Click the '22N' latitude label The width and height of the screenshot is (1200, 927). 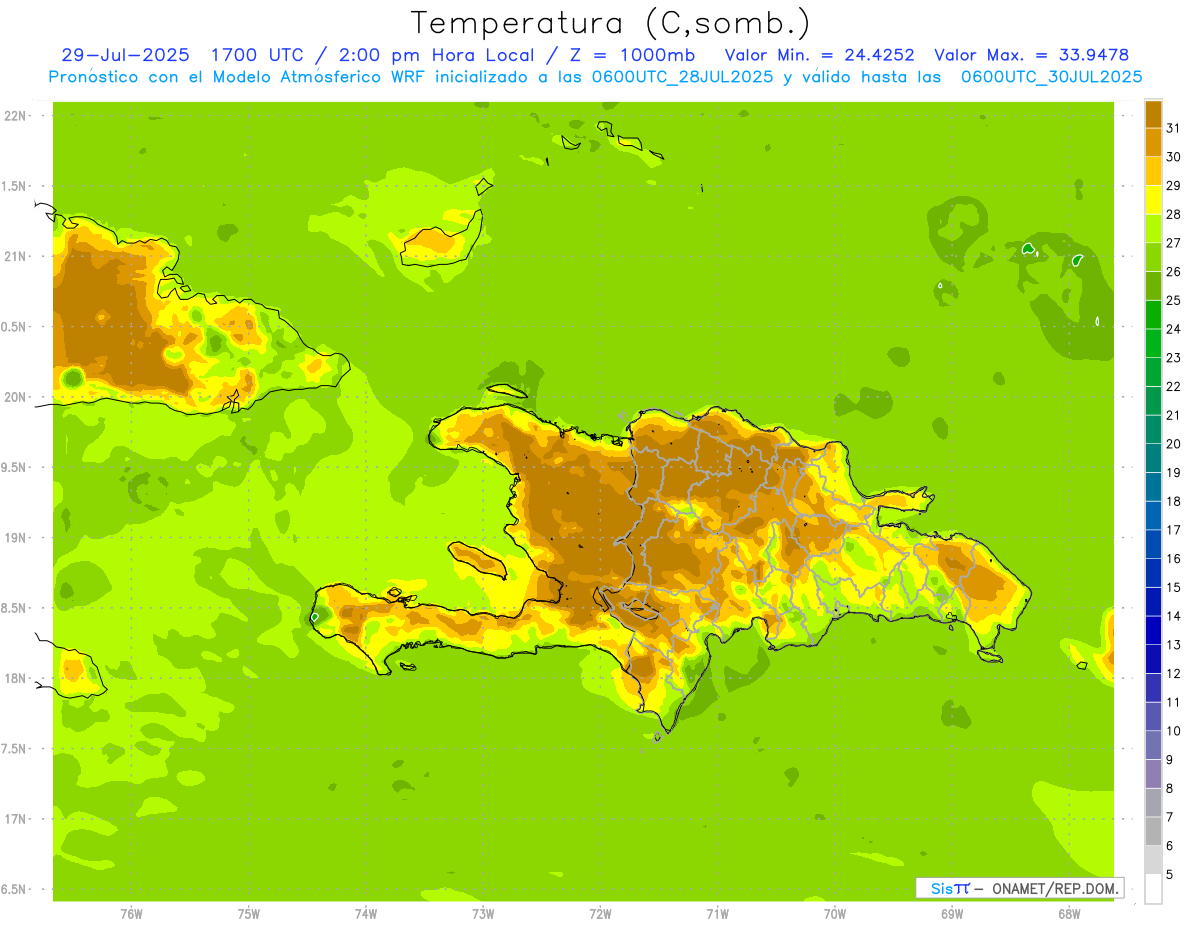pos(14,116)
